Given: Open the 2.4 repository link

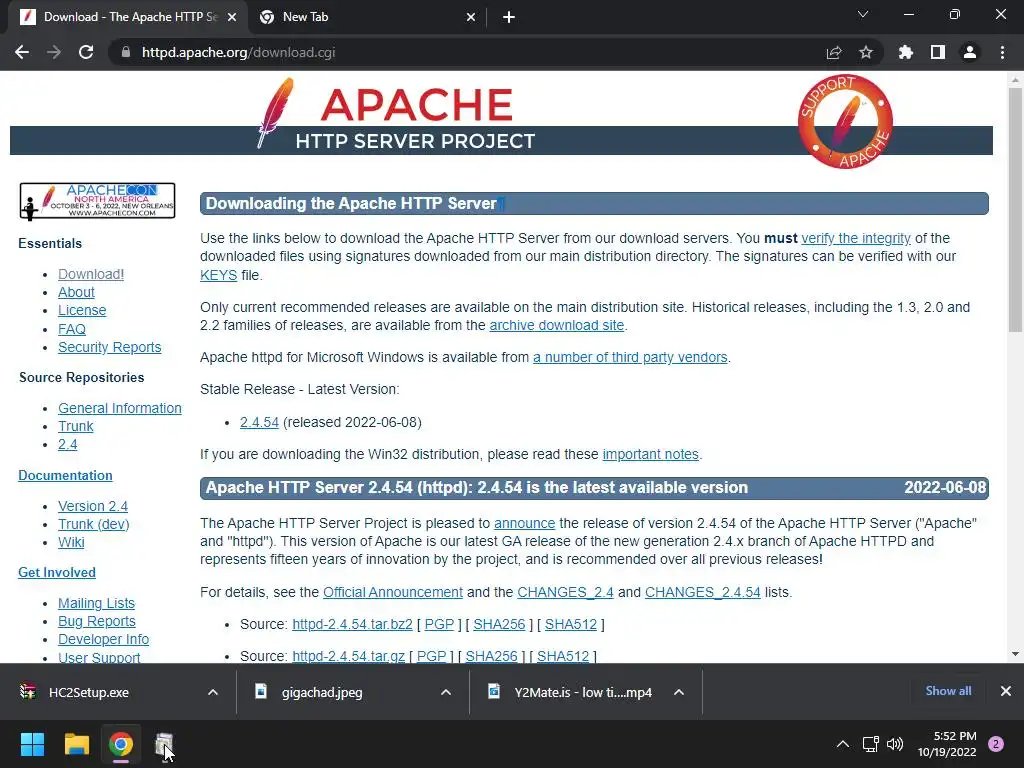Looking at the screenshot, I should [x=67, y=444].
